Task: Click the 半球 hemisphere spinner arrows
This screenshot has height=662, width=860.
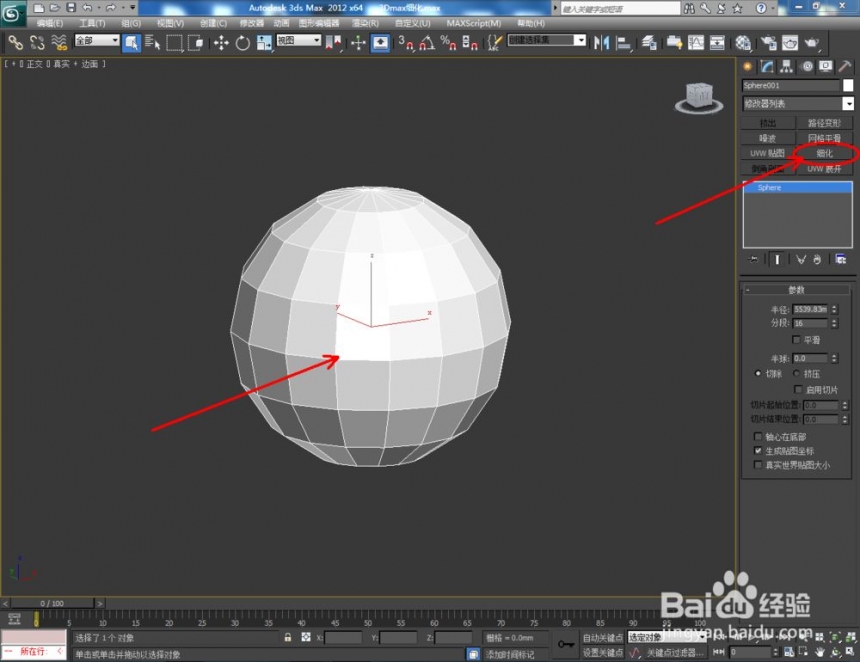Action: (834, 359)
